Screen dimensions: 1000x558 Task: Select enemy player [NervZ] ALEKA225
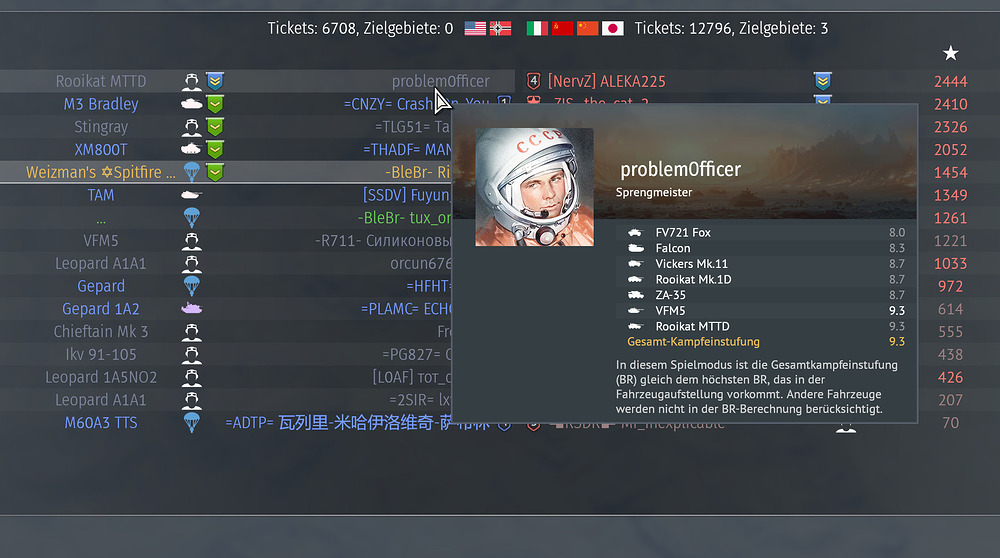click(607, 81)
